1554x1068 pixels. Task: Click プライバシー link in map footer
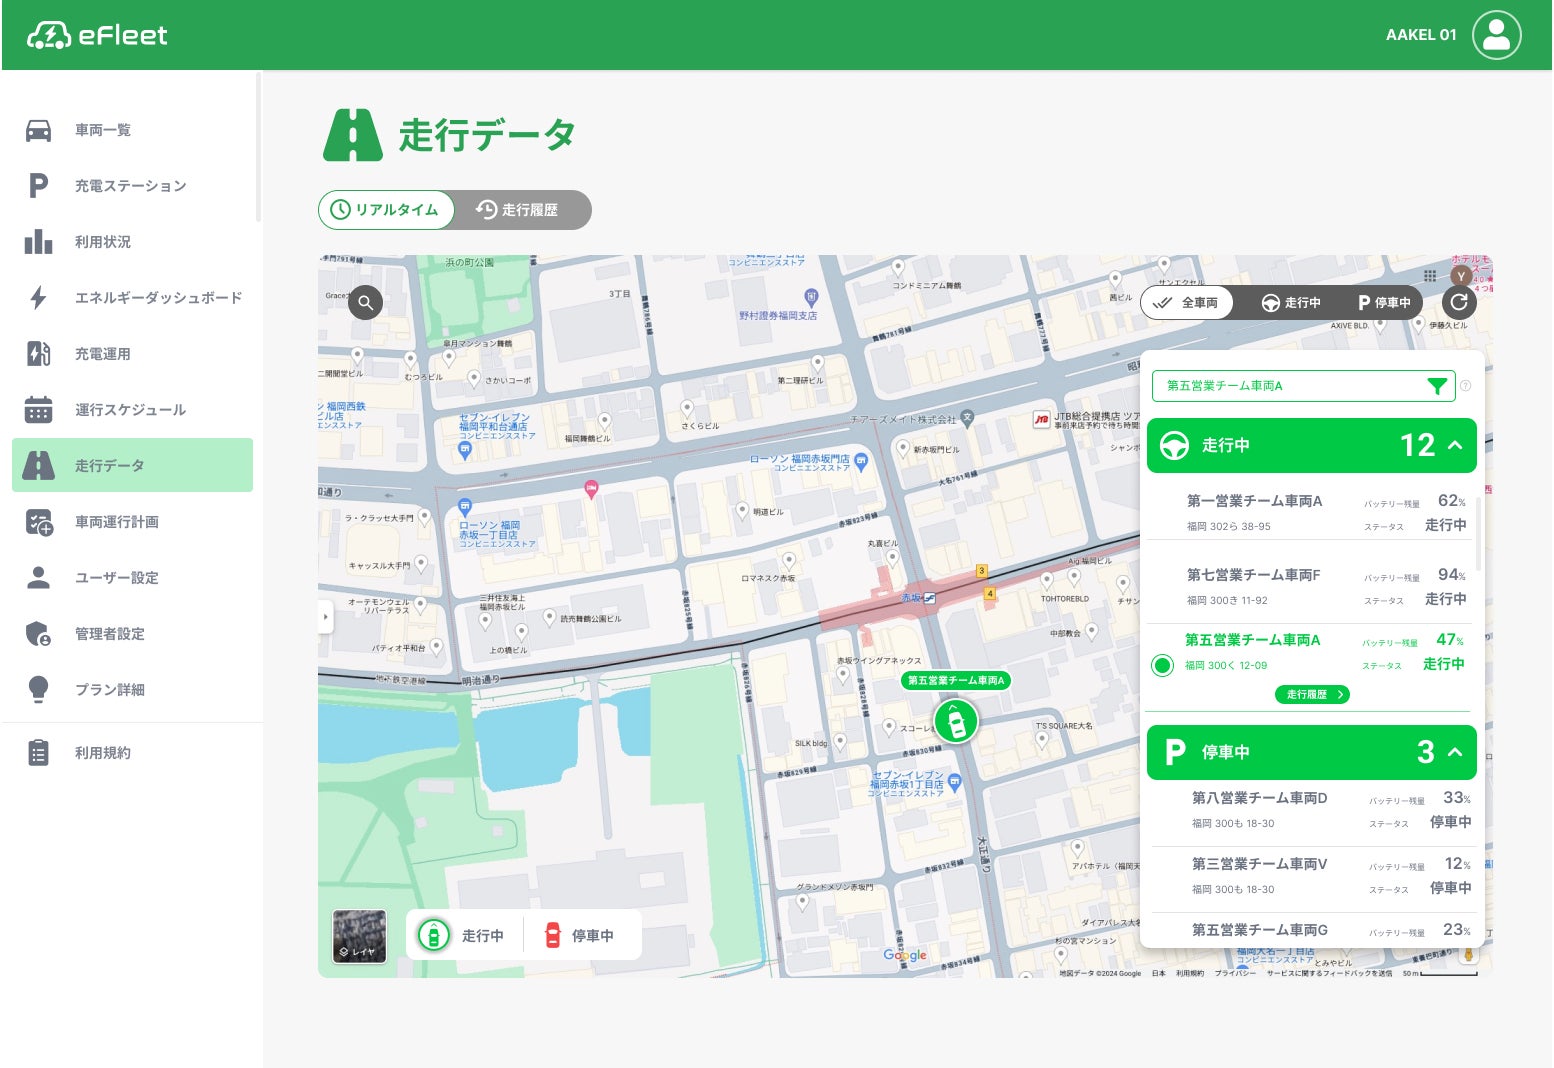pyautogui.click(x=1235, y=973)
